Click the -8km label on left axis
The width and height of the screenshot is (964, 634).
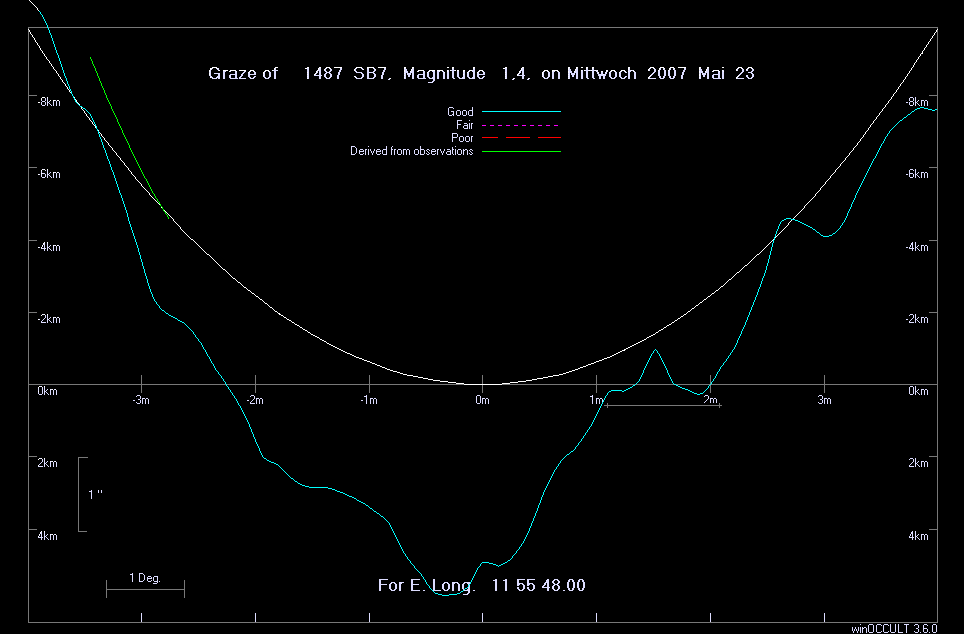click(x=48, y=102)
